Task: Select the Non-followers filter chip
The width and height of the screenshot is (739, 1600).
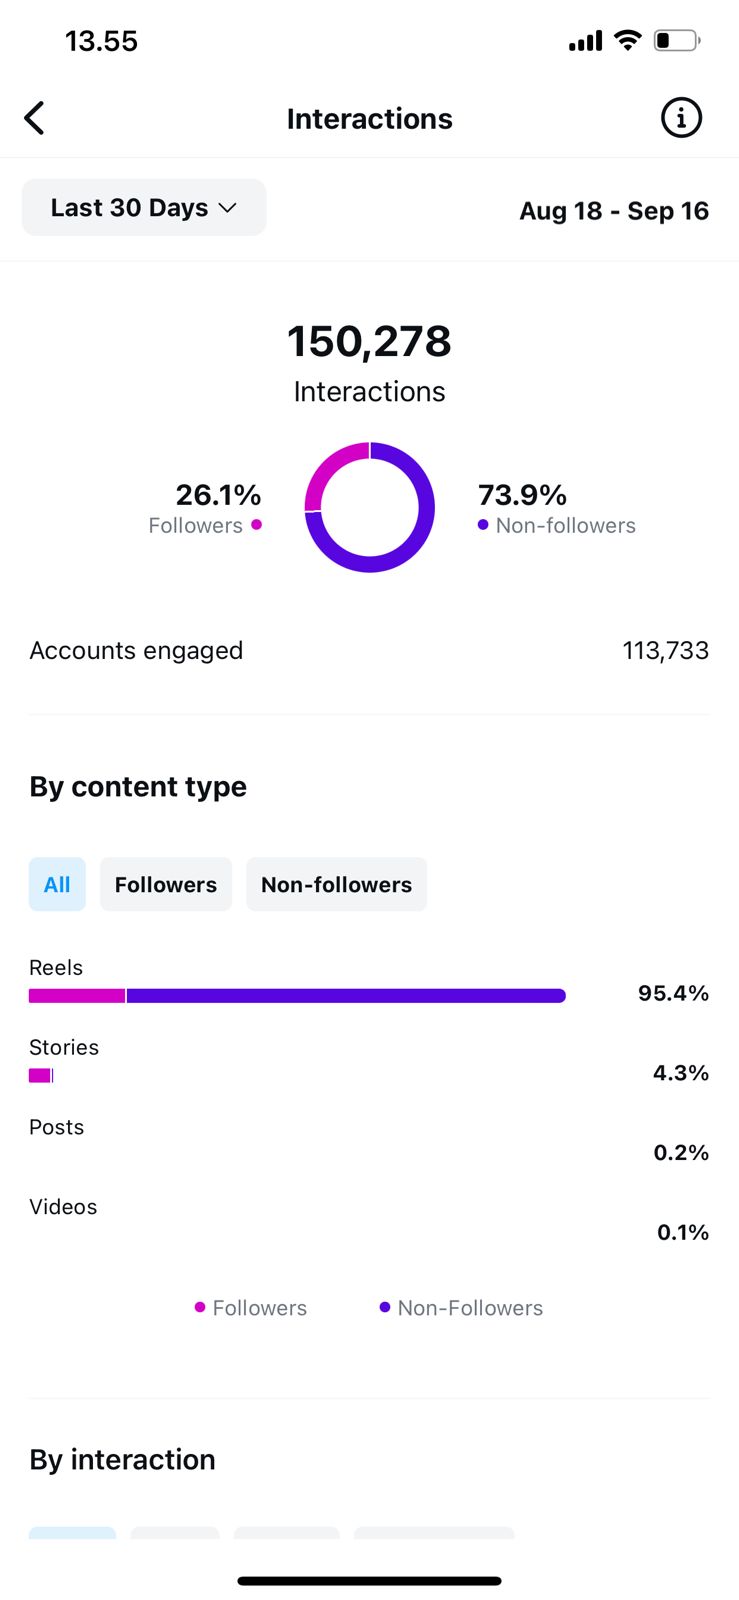Action: 336,884
